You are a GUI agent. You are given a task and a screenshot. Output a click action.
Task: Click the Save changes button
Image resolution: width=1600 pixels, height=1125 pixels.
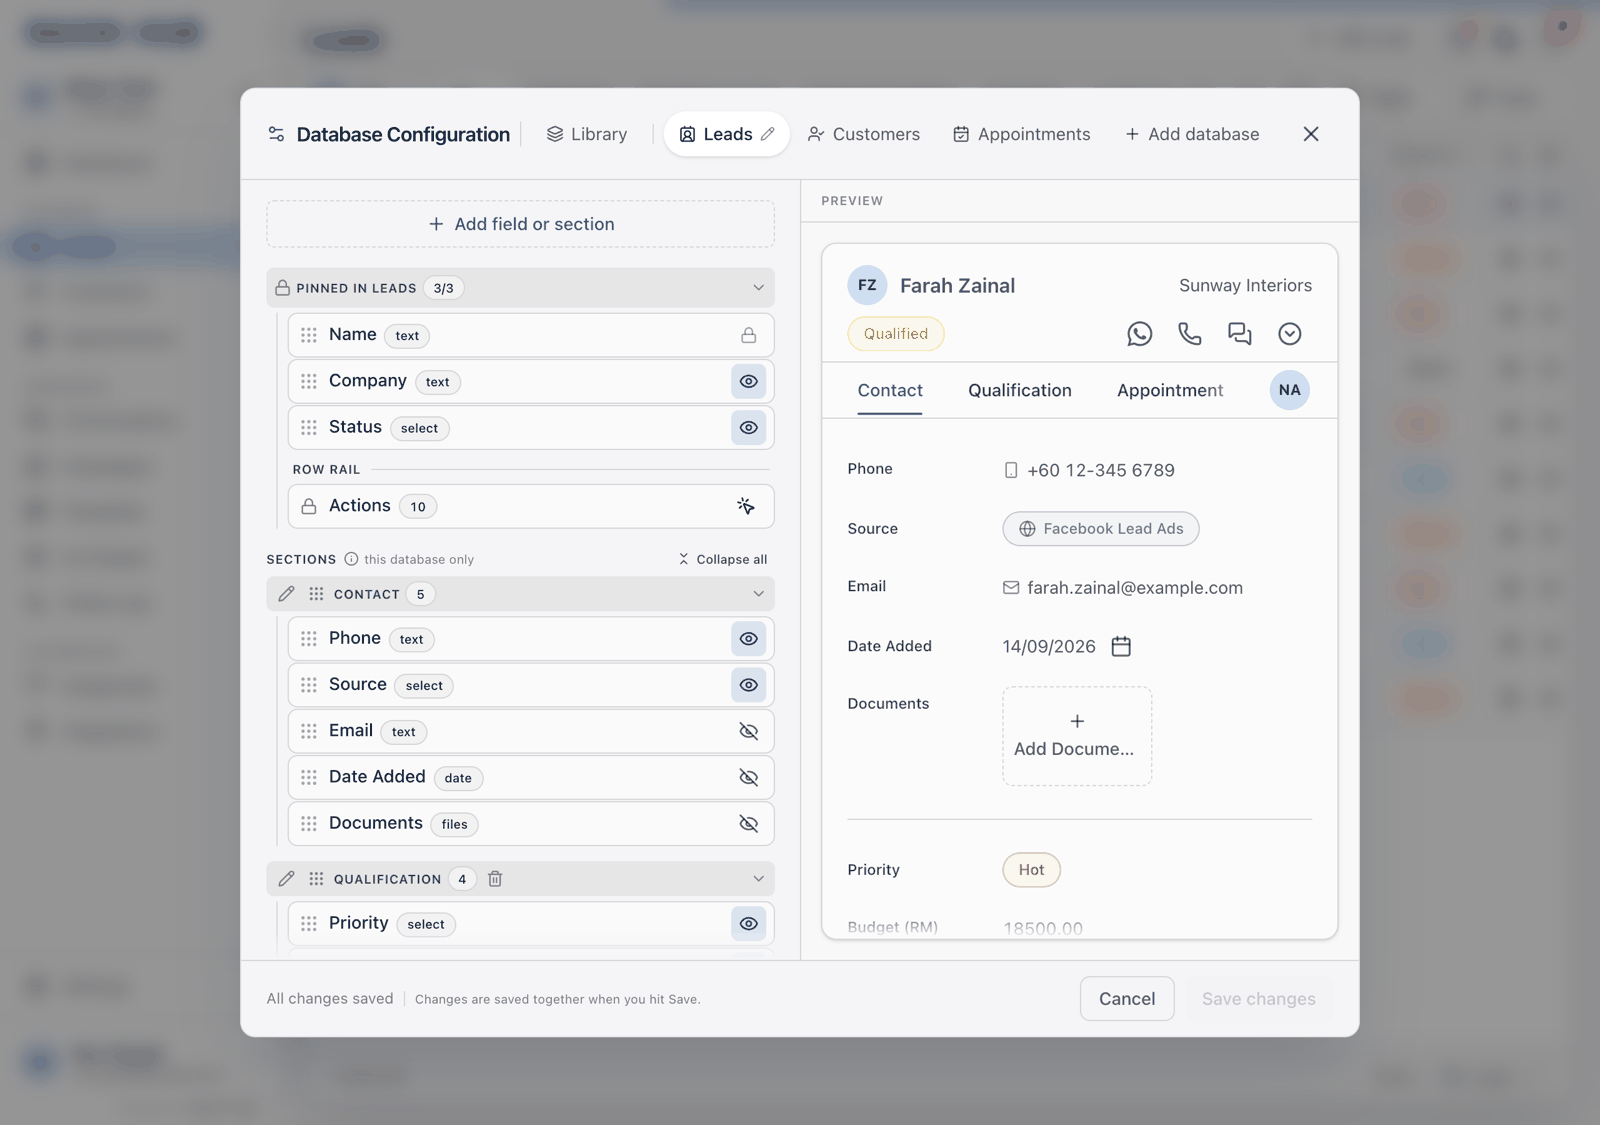[1259, 999]
